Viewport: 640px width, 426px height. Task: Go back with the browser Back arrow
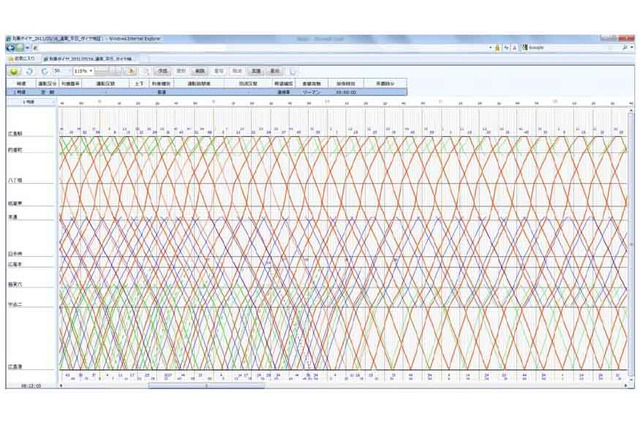(x=11, y=48)
